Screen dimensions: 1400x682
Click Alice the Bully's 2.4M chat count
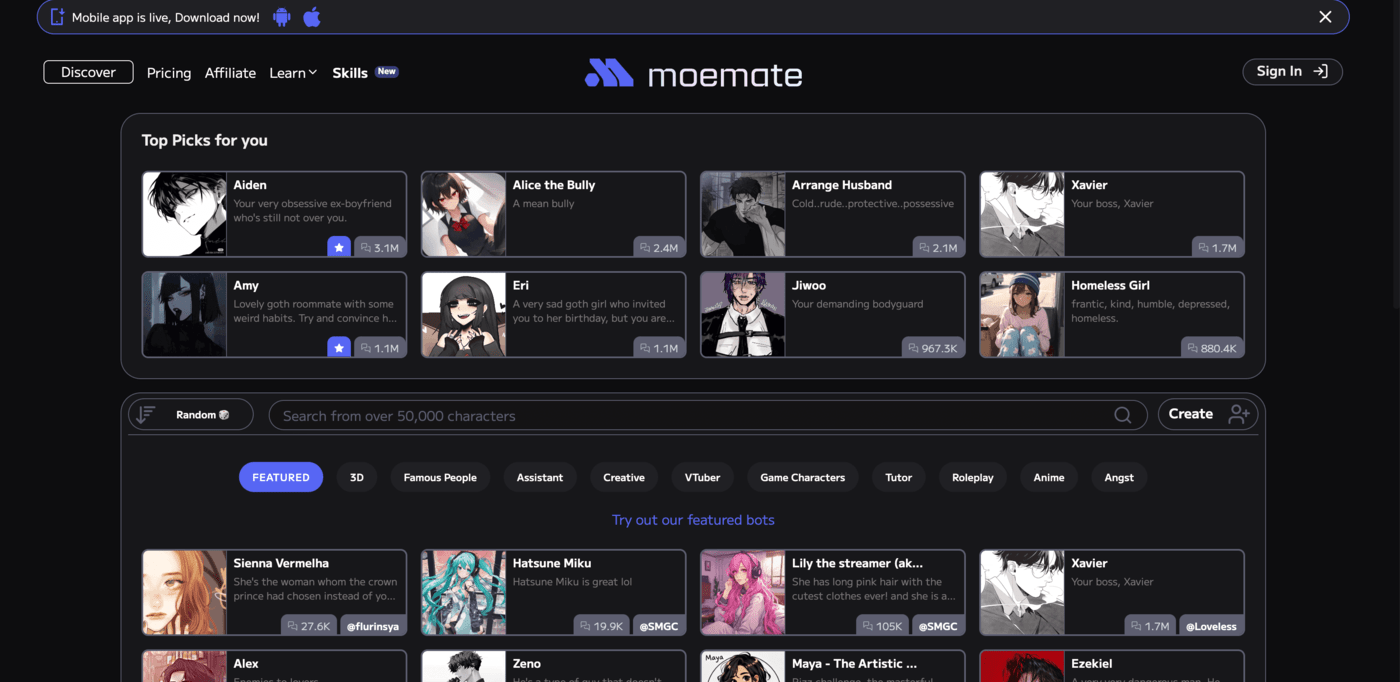click(659, 247)
